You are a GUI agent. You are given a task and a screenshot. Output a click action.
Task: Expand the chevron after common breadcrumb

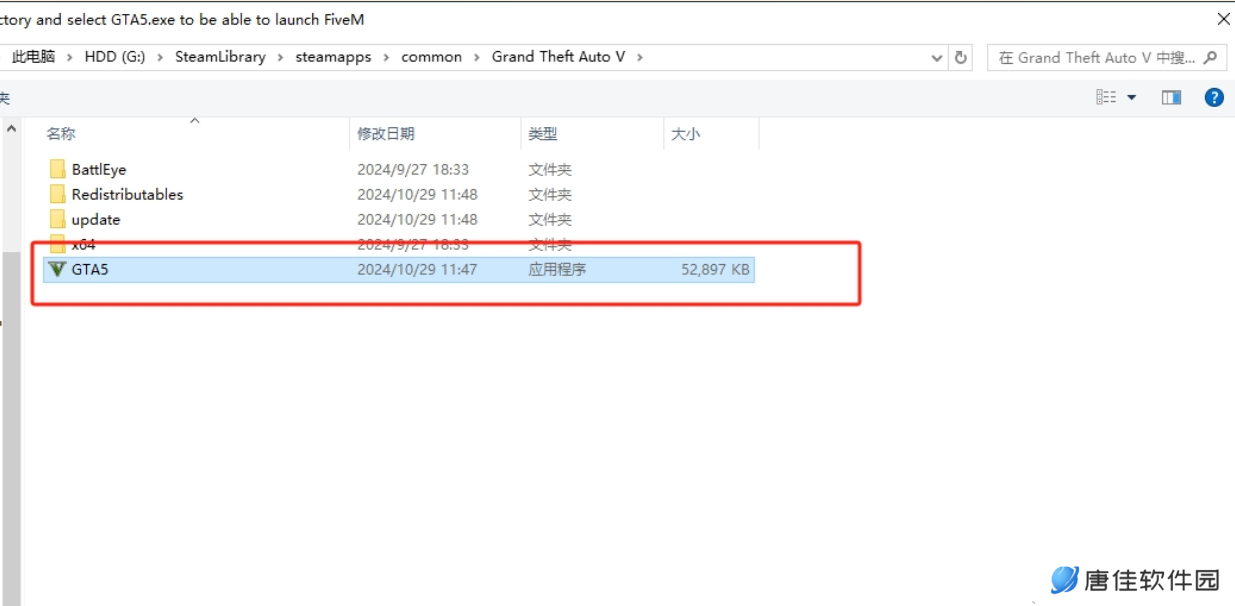pyautogui.click(x=477, y=57)
